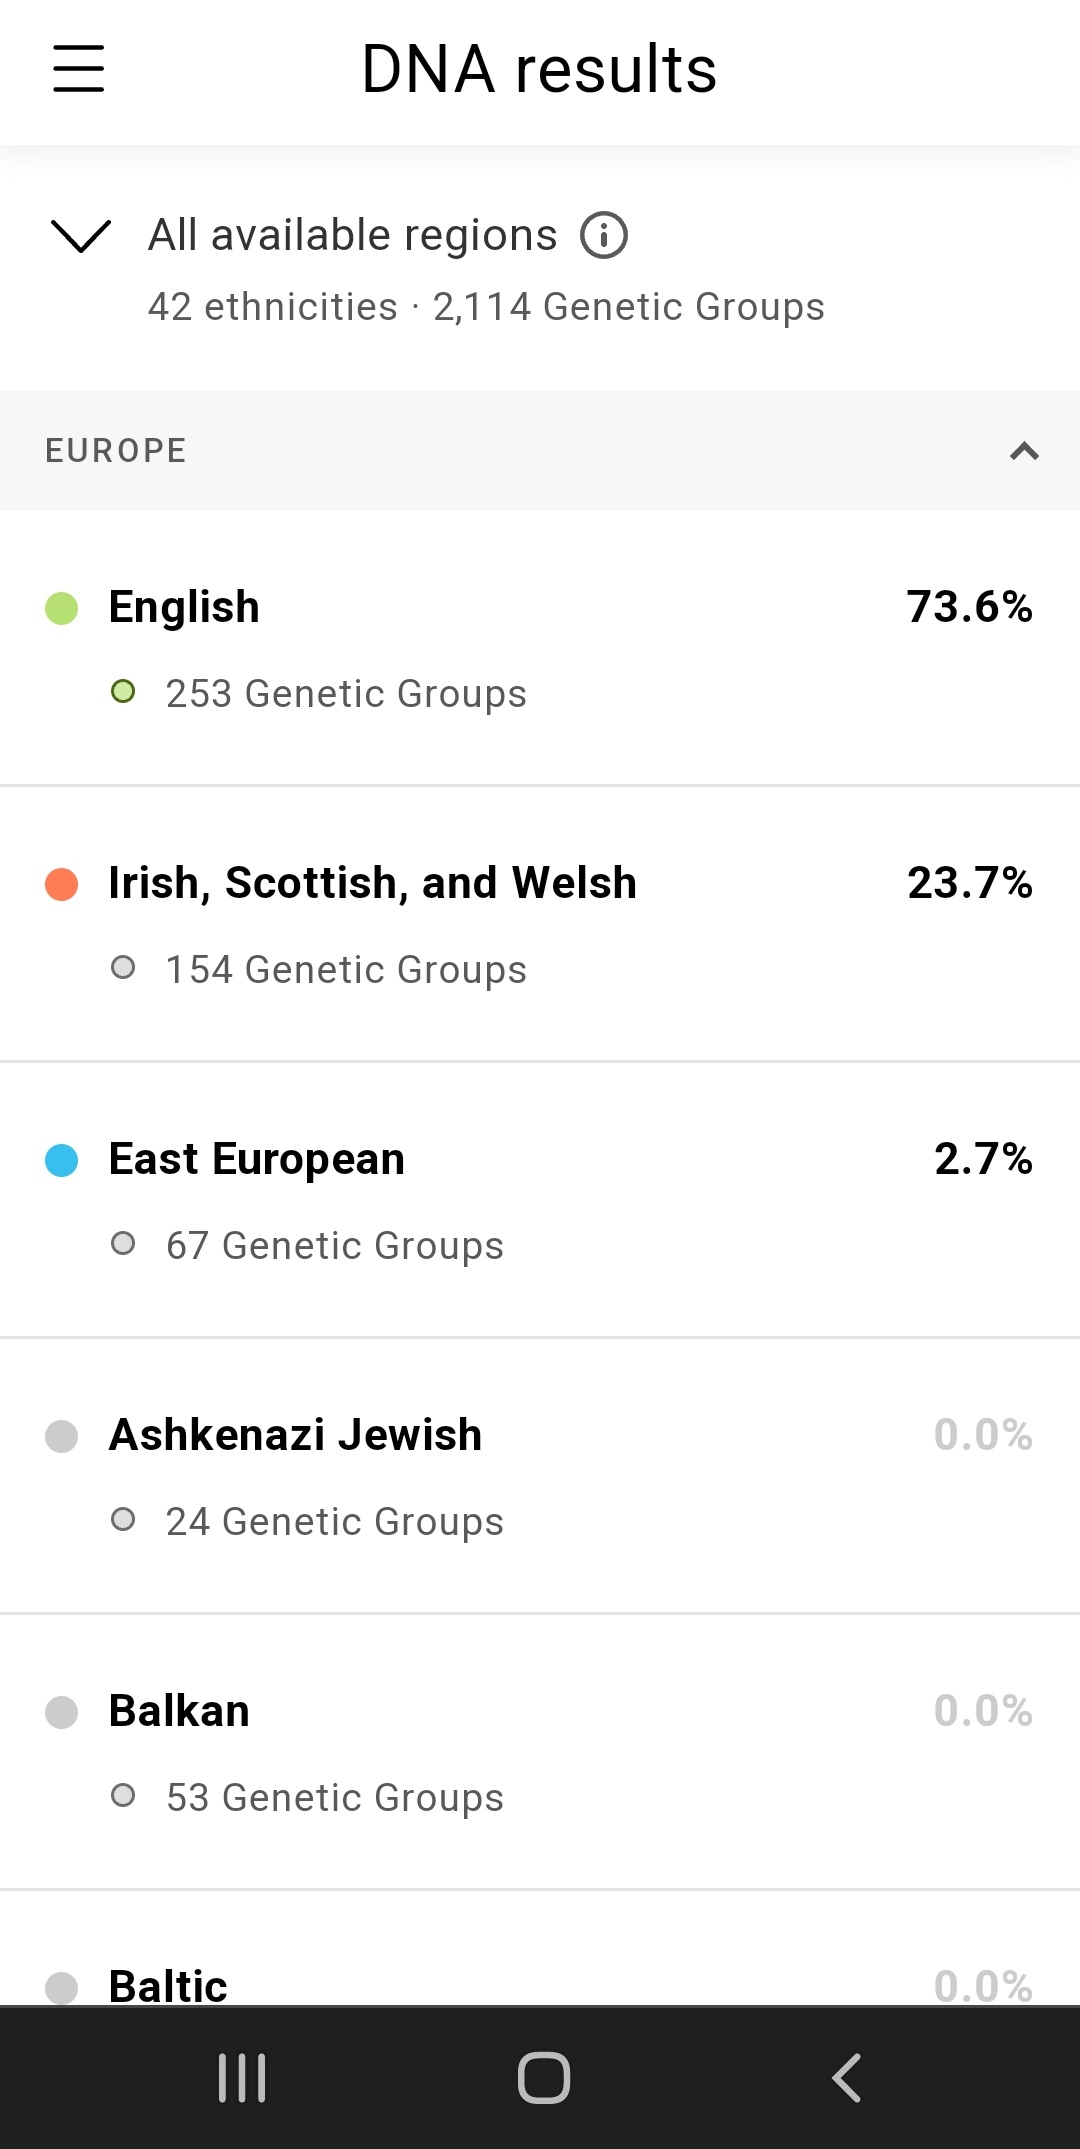Tap the Android back arrow
The width and height of the screenshot is (1080, 2149).
coord(846,2078)
